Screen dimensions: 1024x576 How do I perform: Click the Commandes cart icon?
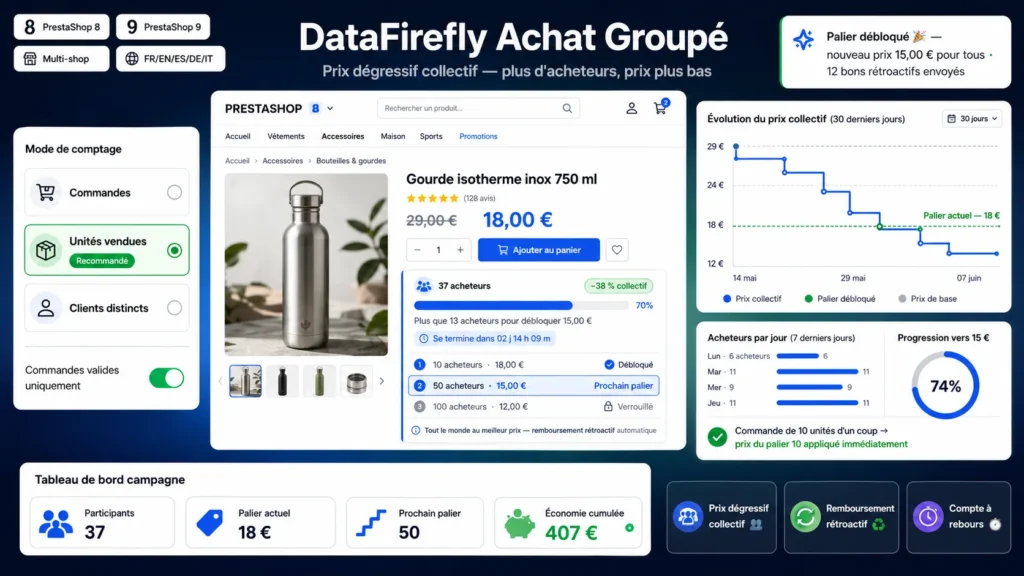click(x=46, y=192)
